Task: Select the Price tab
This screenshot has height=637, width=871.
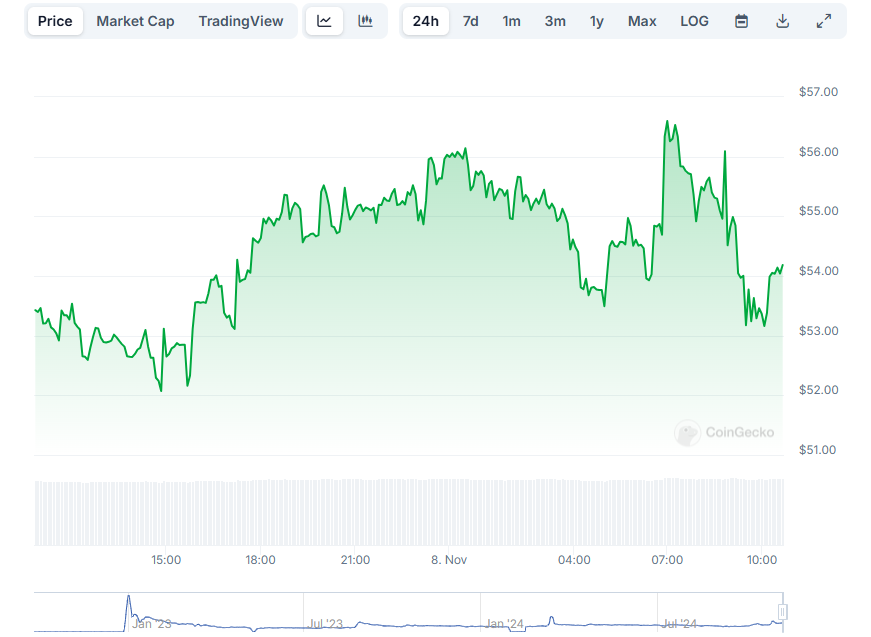Action: pos(55,21)
